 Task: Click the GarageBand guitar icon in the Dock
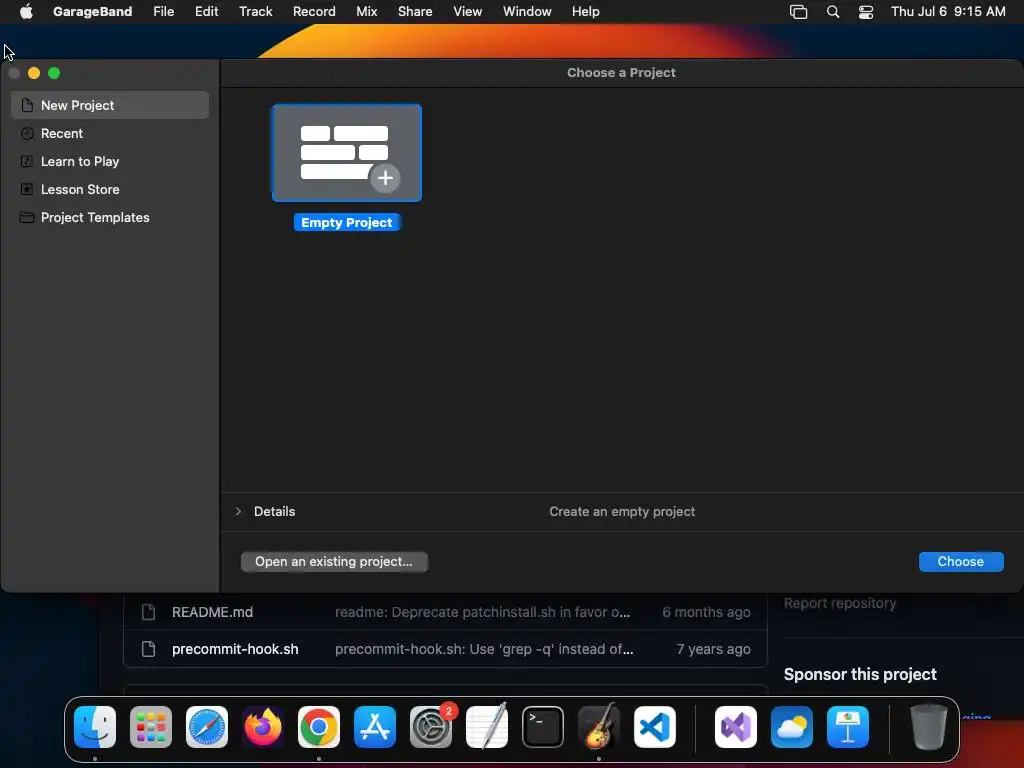coord(599,727)
